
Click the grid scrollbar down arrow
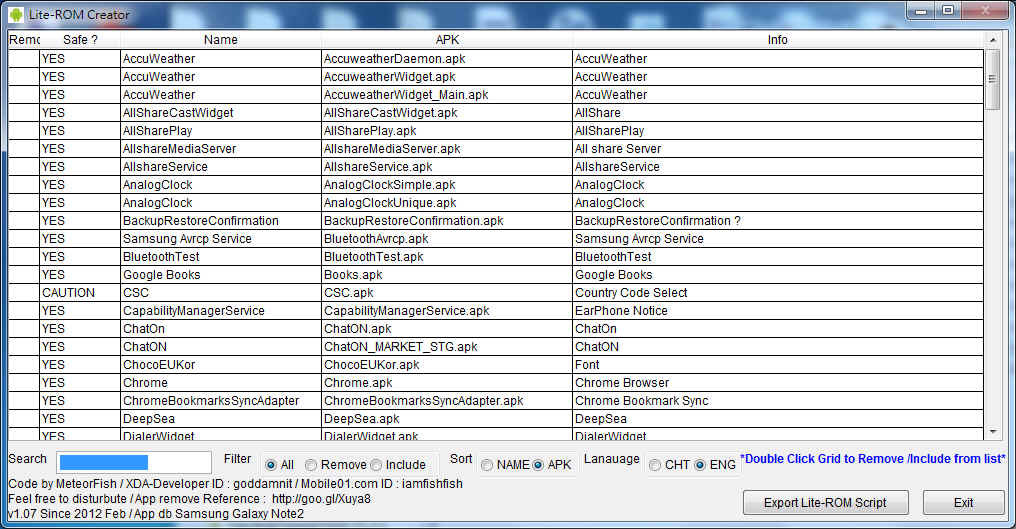[993, 432]
